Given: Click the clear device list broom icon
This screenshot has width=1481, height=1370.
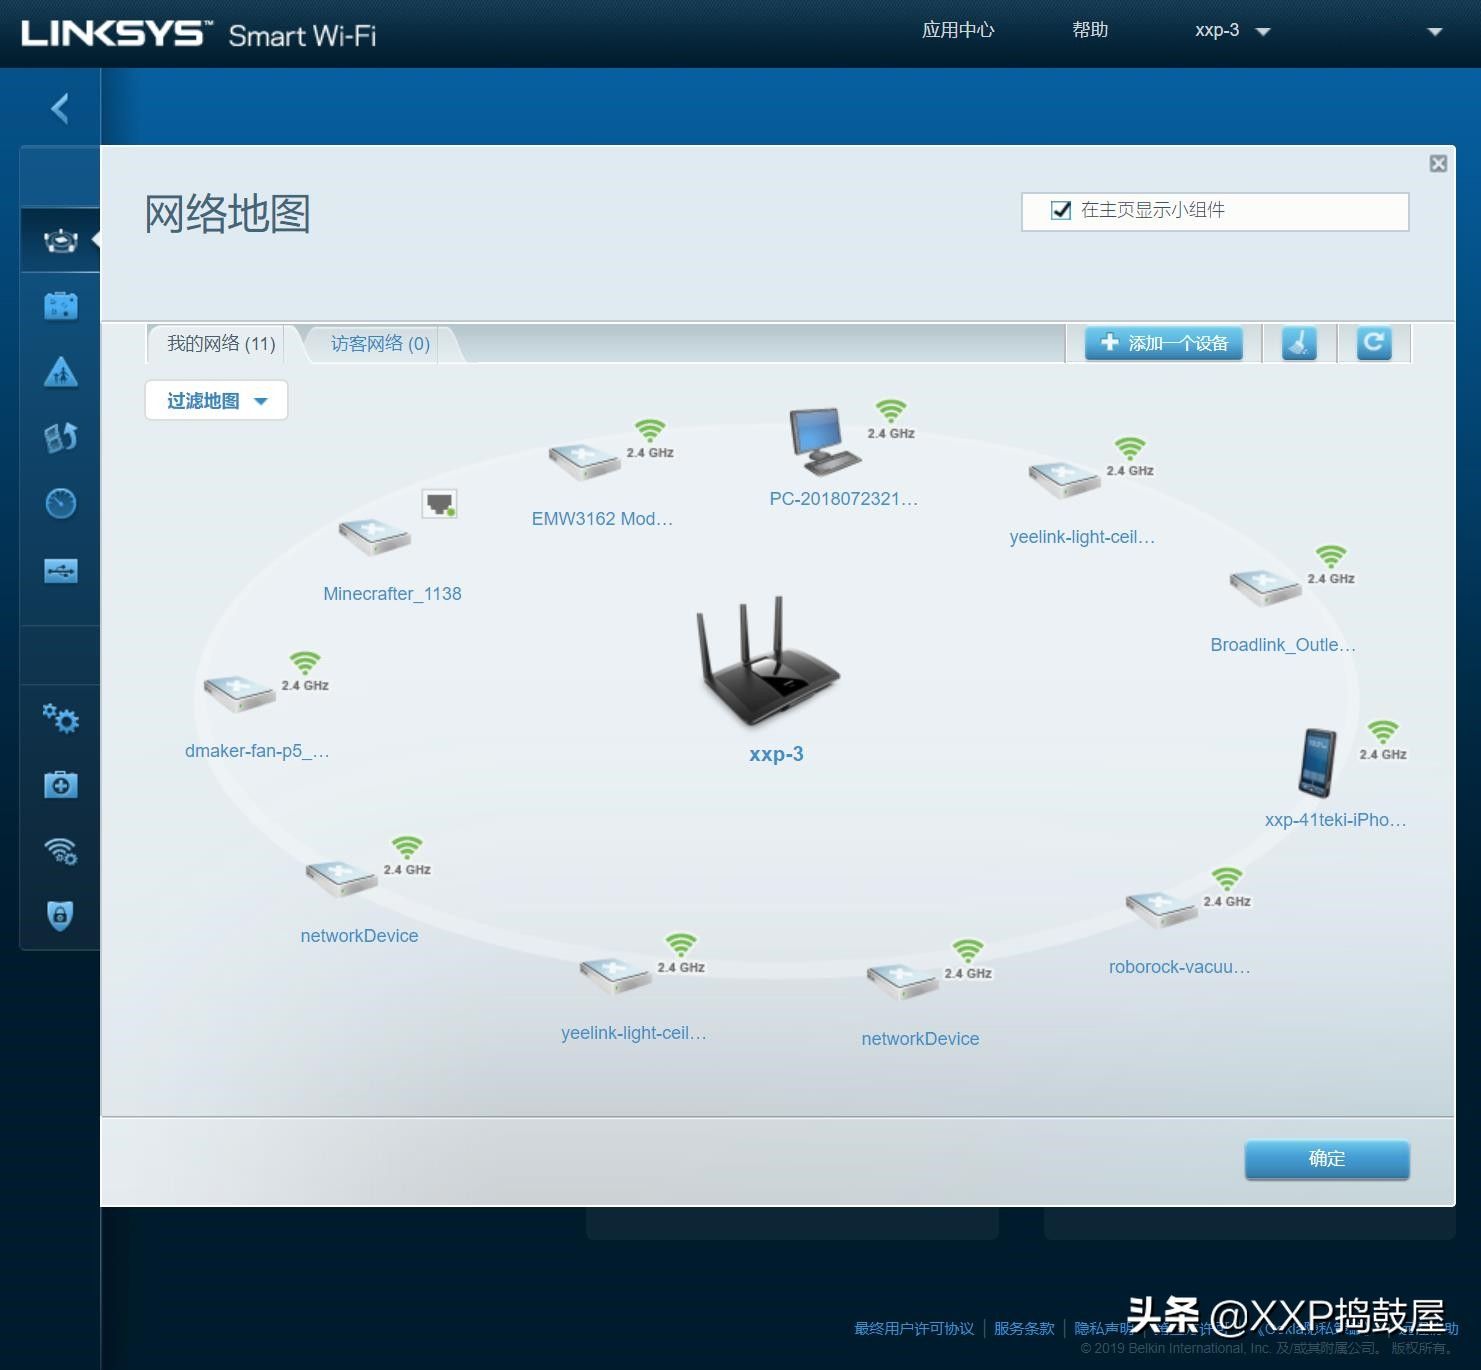Looking at the screenshot, I should pos(1299,343).
